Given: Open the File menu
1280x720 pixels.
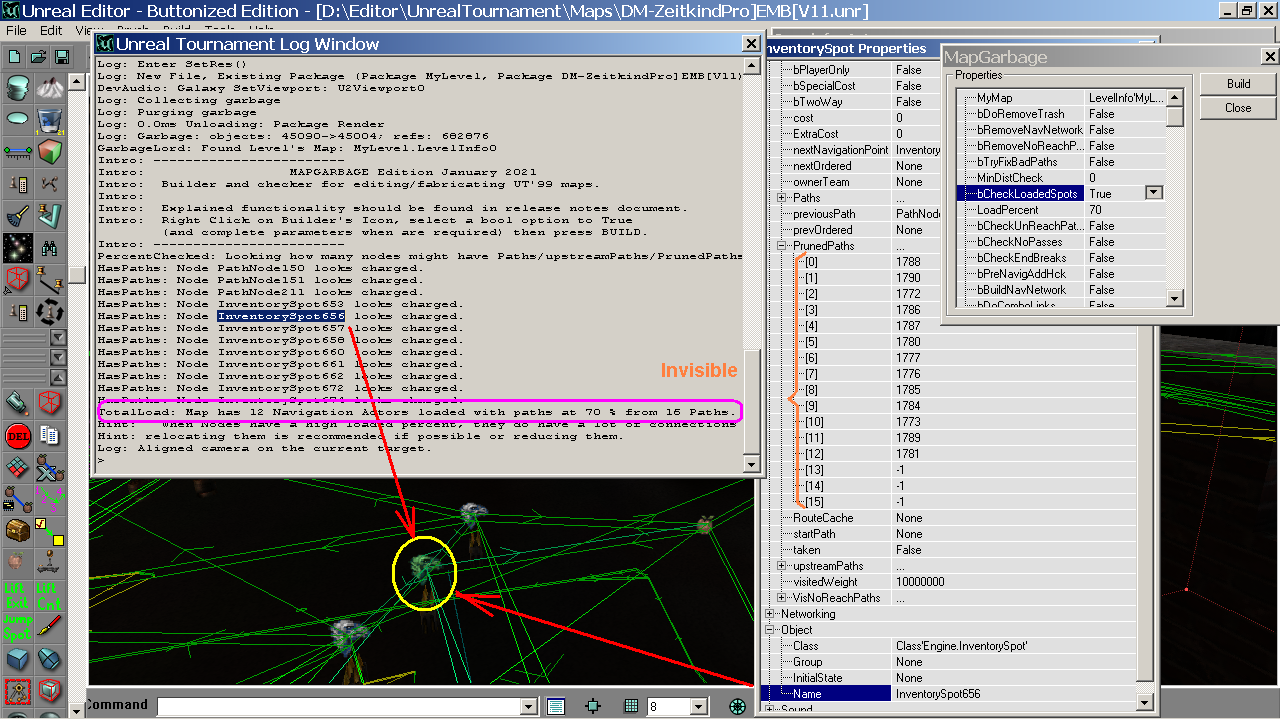Looking at the screenshot, I should (x=16, y=30).
